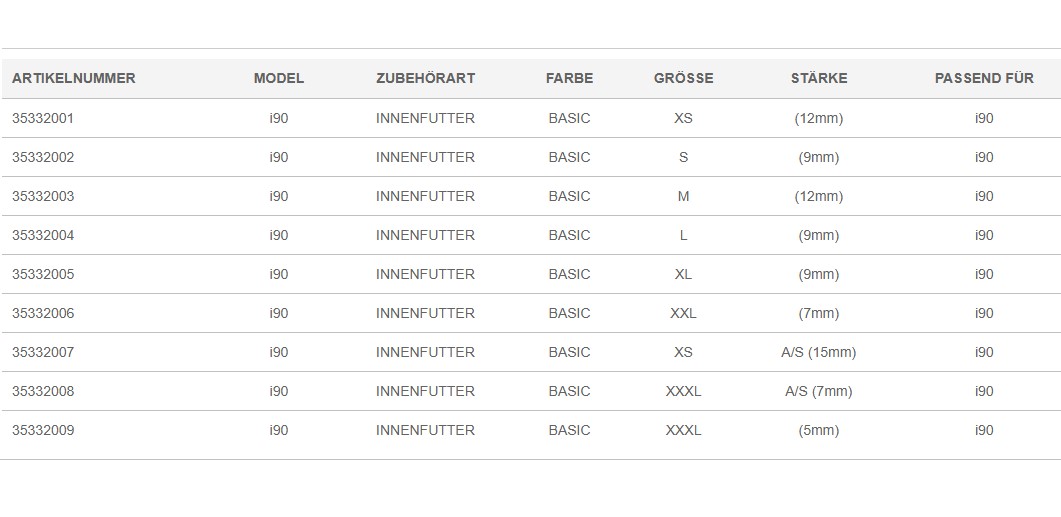Select article number 35332009
Viewport: 1061px width, 517px height.
pos(43,430)
